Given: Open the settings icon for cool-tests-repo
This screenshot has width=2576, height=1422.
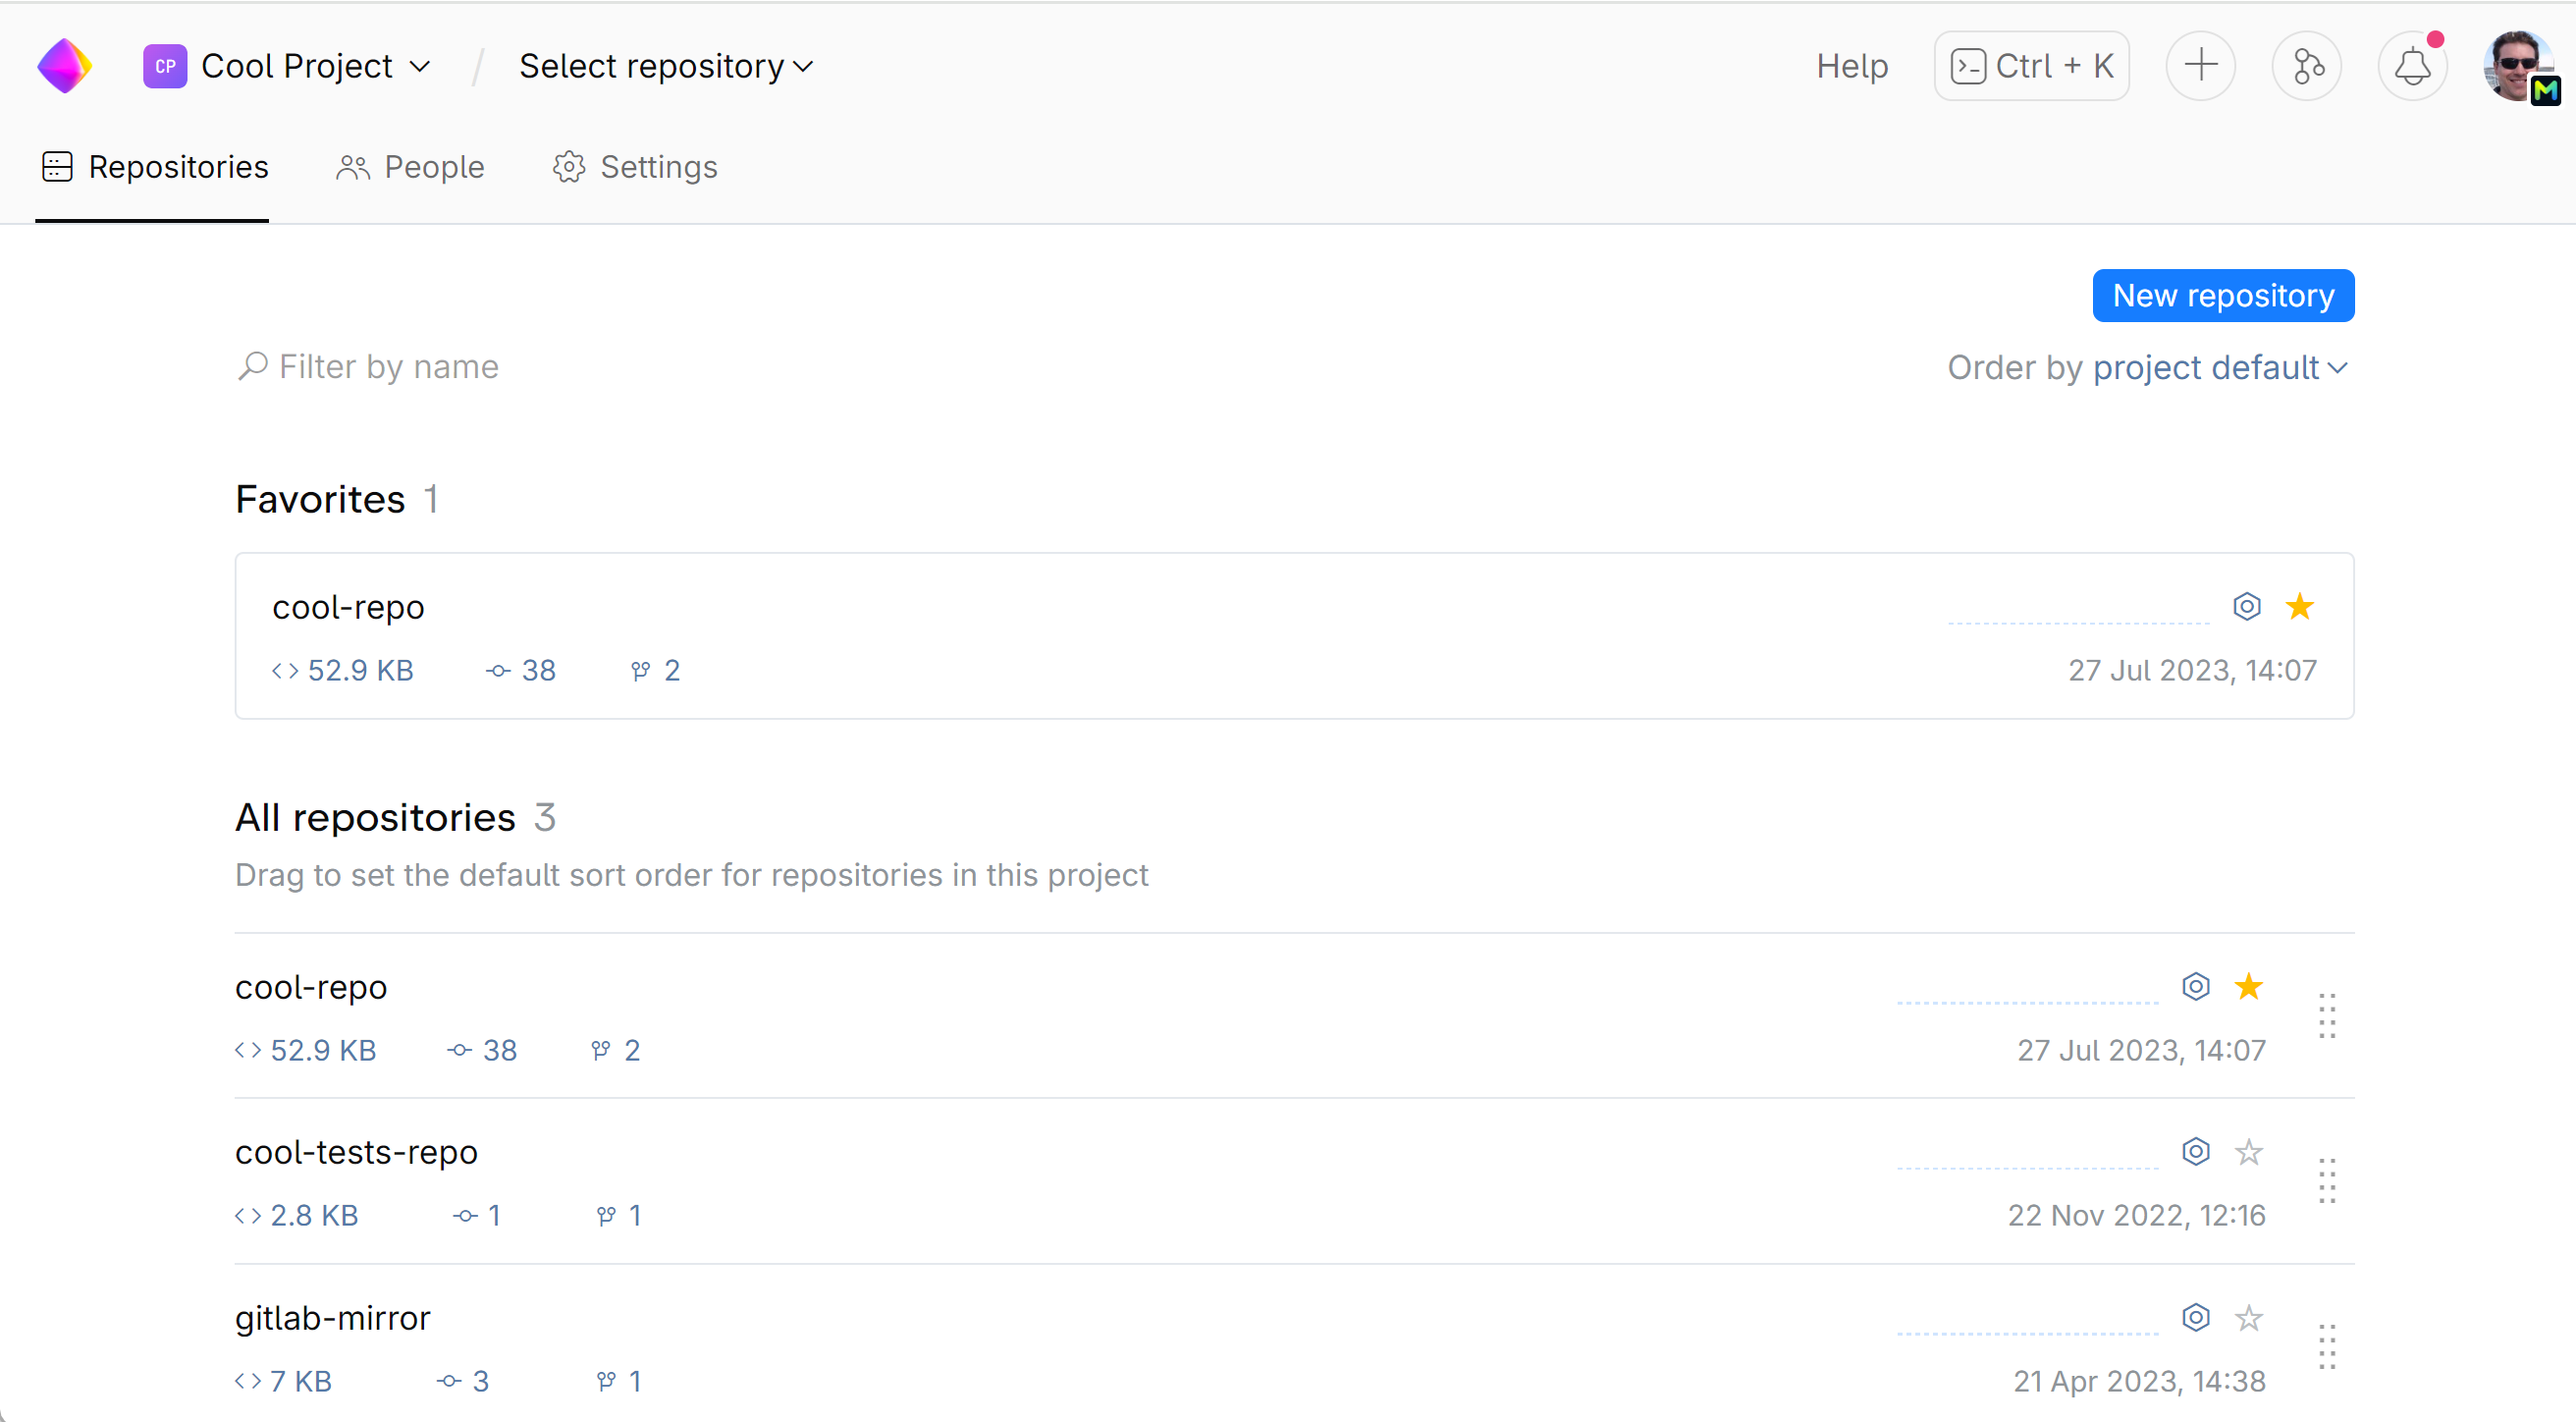Looking at the screenshot, I should [2196, 1151].
